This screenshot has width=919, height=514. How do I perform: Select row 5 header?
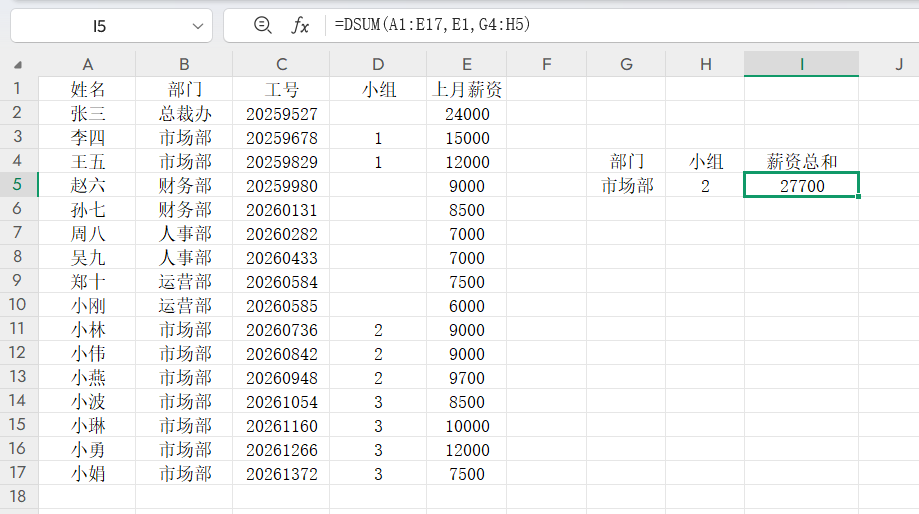19,186
